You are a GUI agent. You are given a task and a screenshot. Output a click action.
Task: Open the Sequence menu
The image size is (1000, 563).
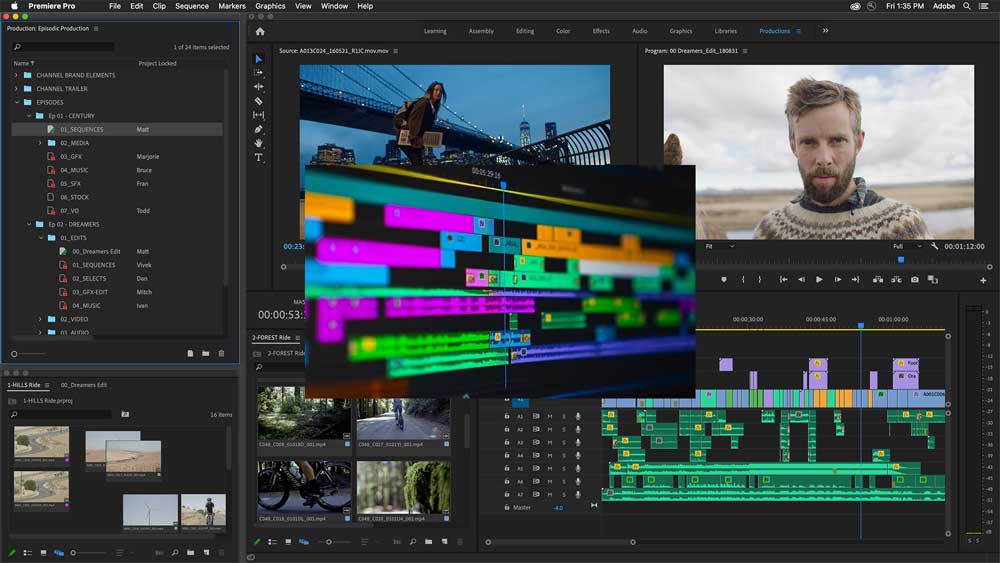click(x=192, y=6)
